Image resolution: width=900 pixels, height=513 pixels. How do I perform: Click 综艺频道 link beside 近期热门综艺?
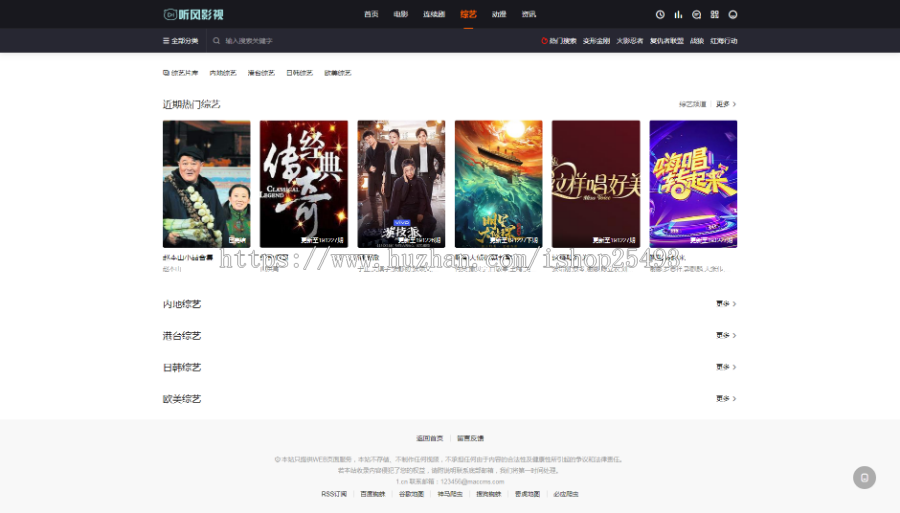pos(692,104)
